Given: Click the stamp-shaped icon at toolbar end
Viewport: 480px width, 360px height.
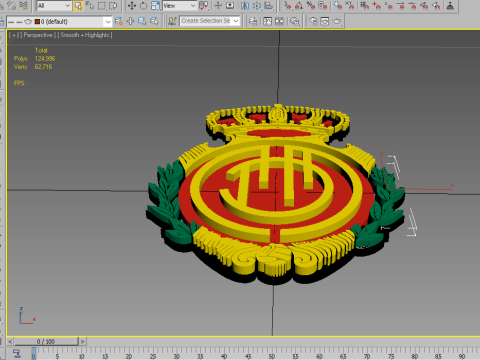Looking at the screenshot, I should coord(450,6).
